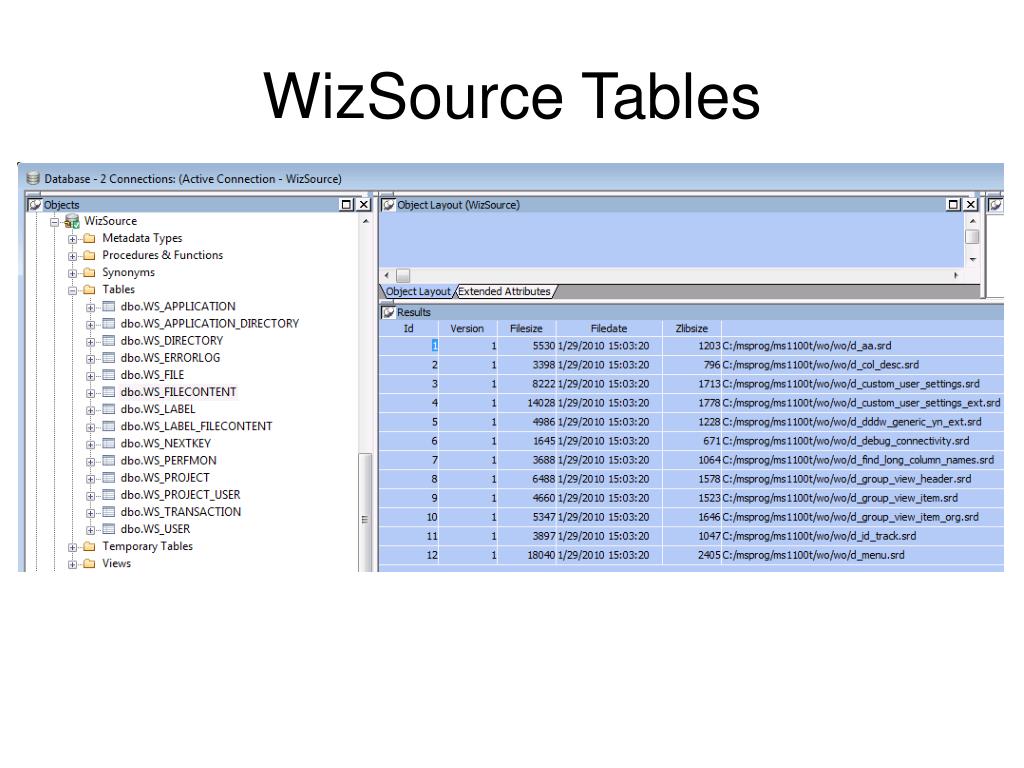Click the Results panel pin icon

coord(389,312)
